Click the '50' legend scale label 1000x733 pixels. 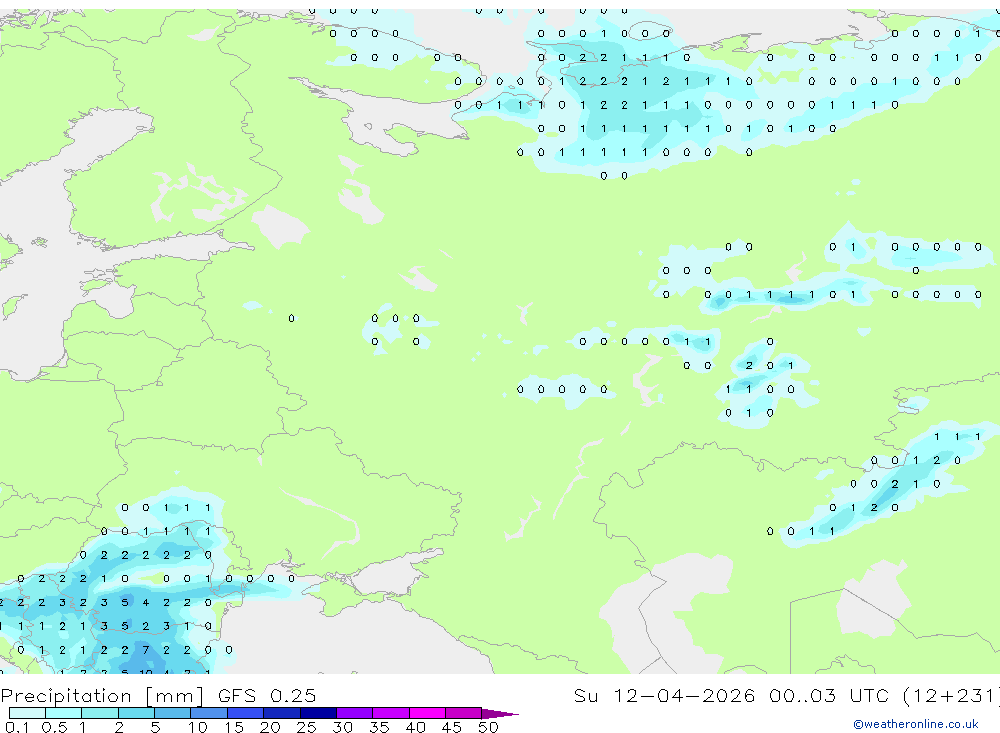pyautogui.click(x=488, y=727)
